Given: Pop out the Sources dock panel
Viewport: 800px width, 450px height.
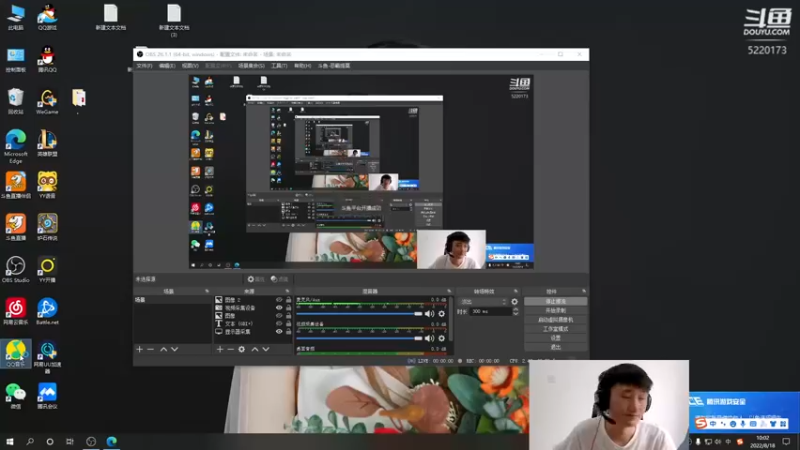Looking at the screenshot, I should point(287,291).
